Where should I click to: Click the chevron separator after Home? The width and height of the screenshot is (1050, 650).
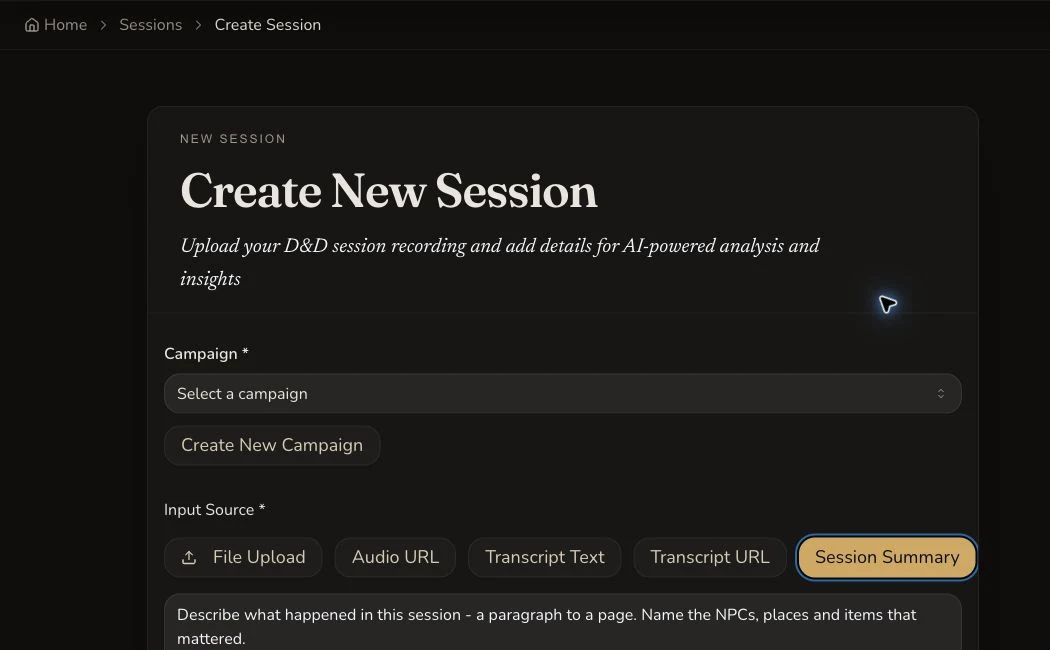(x=103, y=25)
